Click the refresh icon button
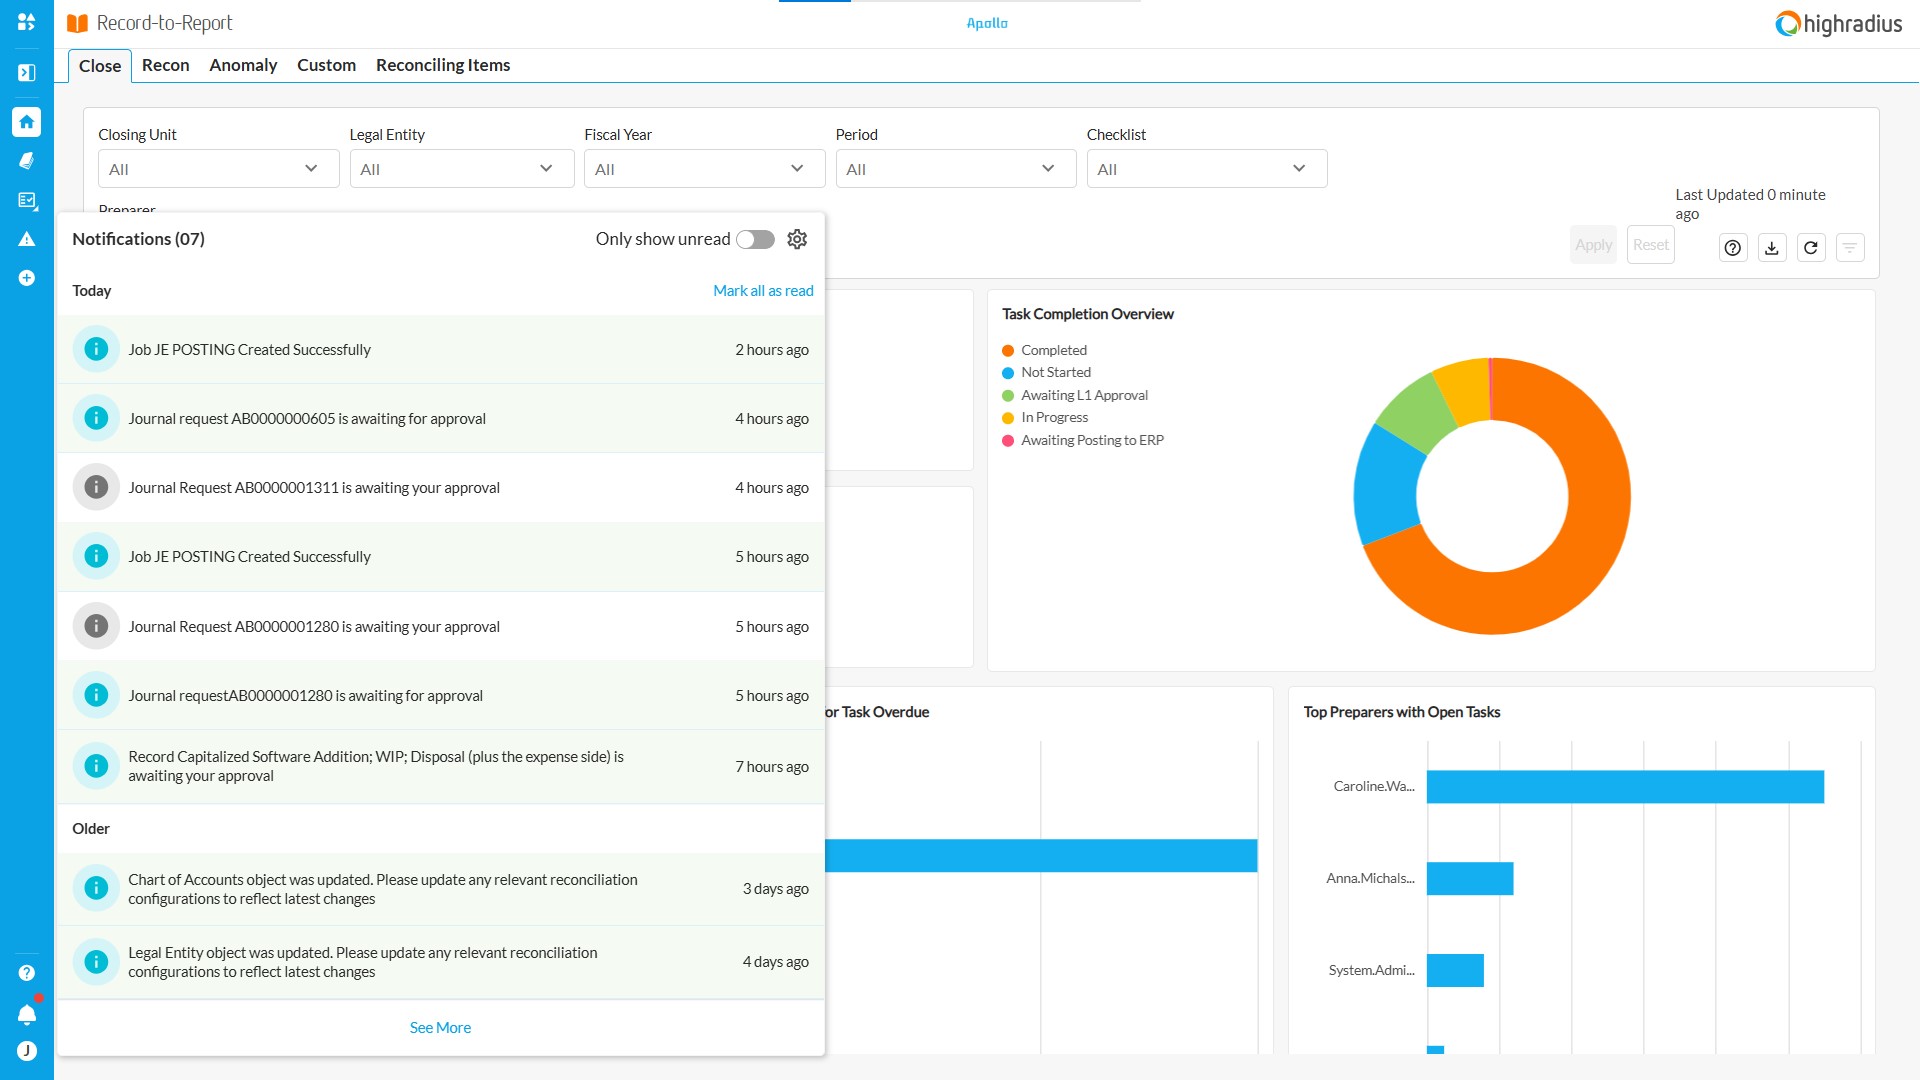Image resolution: width=1920 pixels, height=1080 pixels. tap(1811, 248)
